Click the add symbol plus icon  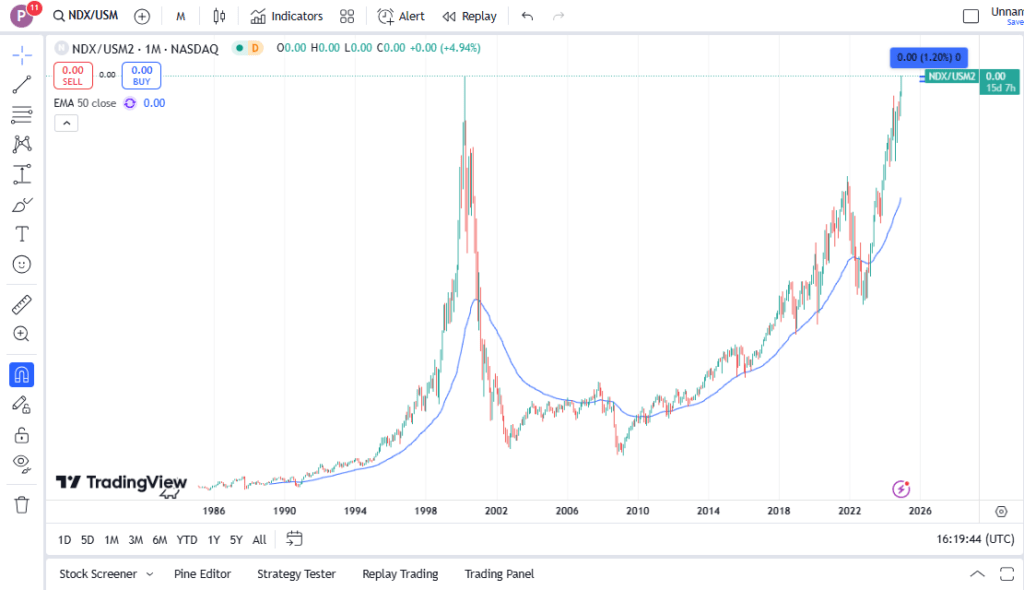coord(142,16)
